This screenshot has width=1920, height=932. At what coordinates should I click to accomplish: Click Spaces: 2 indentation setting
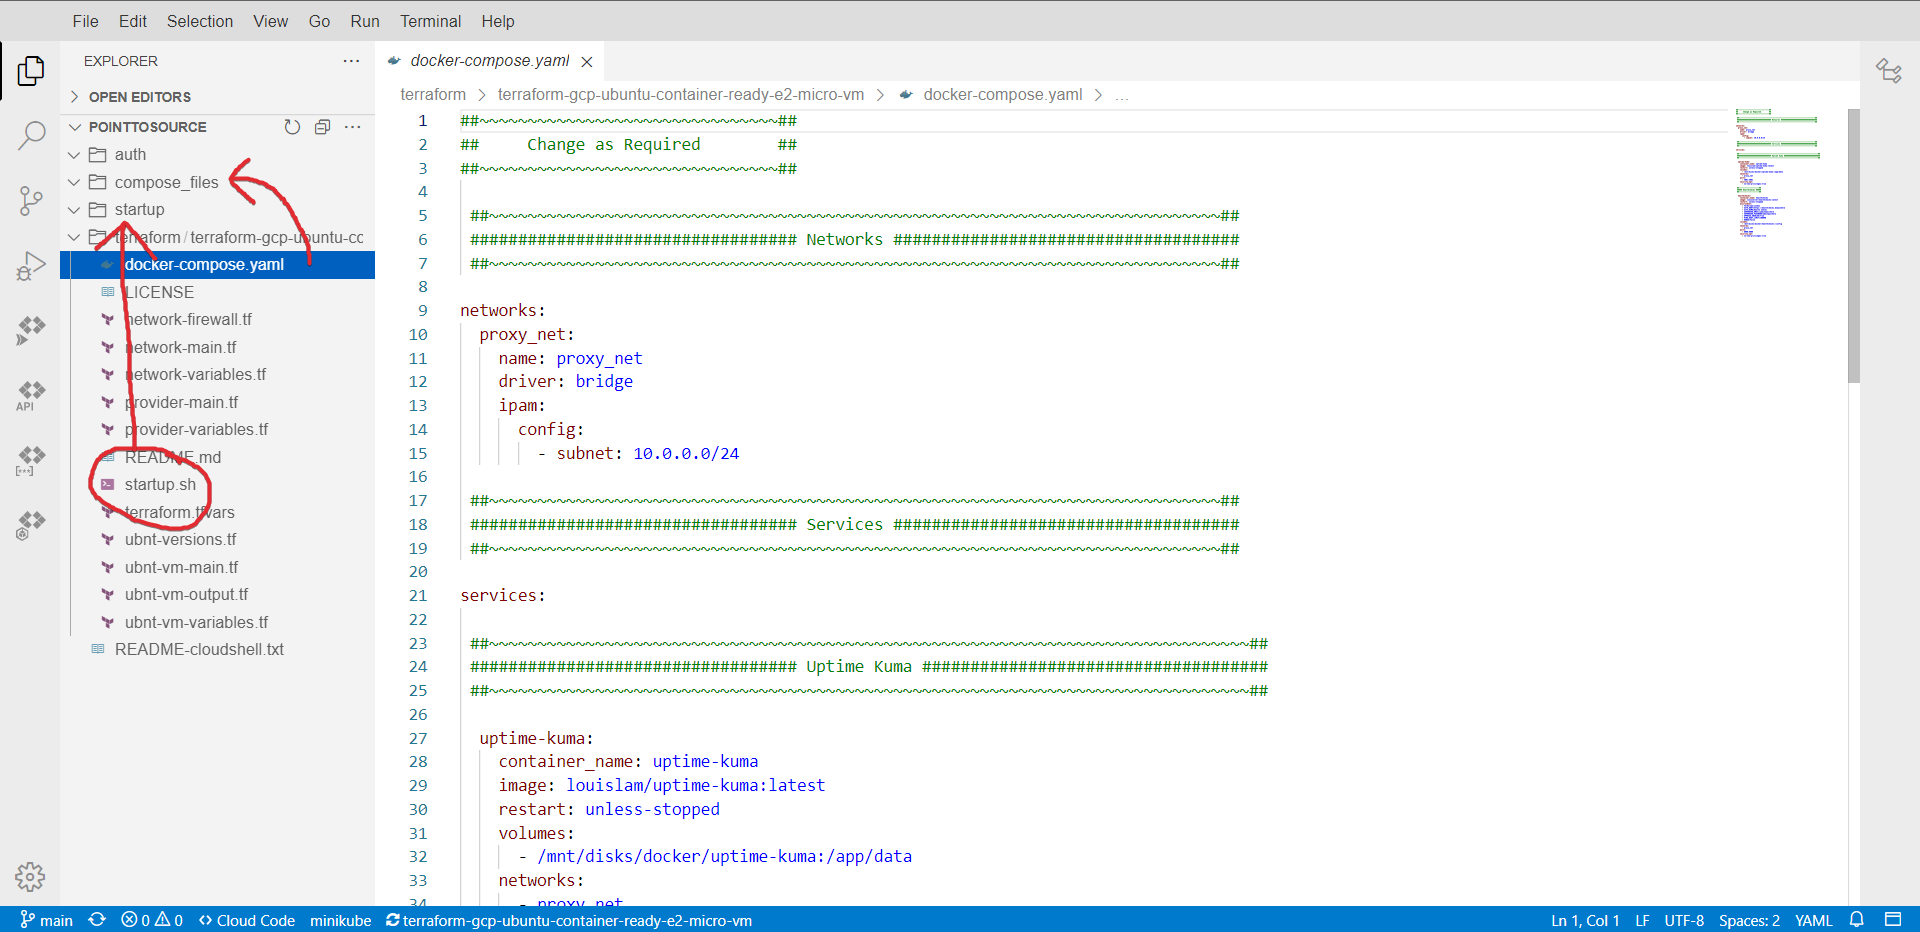pyautogui.click(x=1749, y=920)
